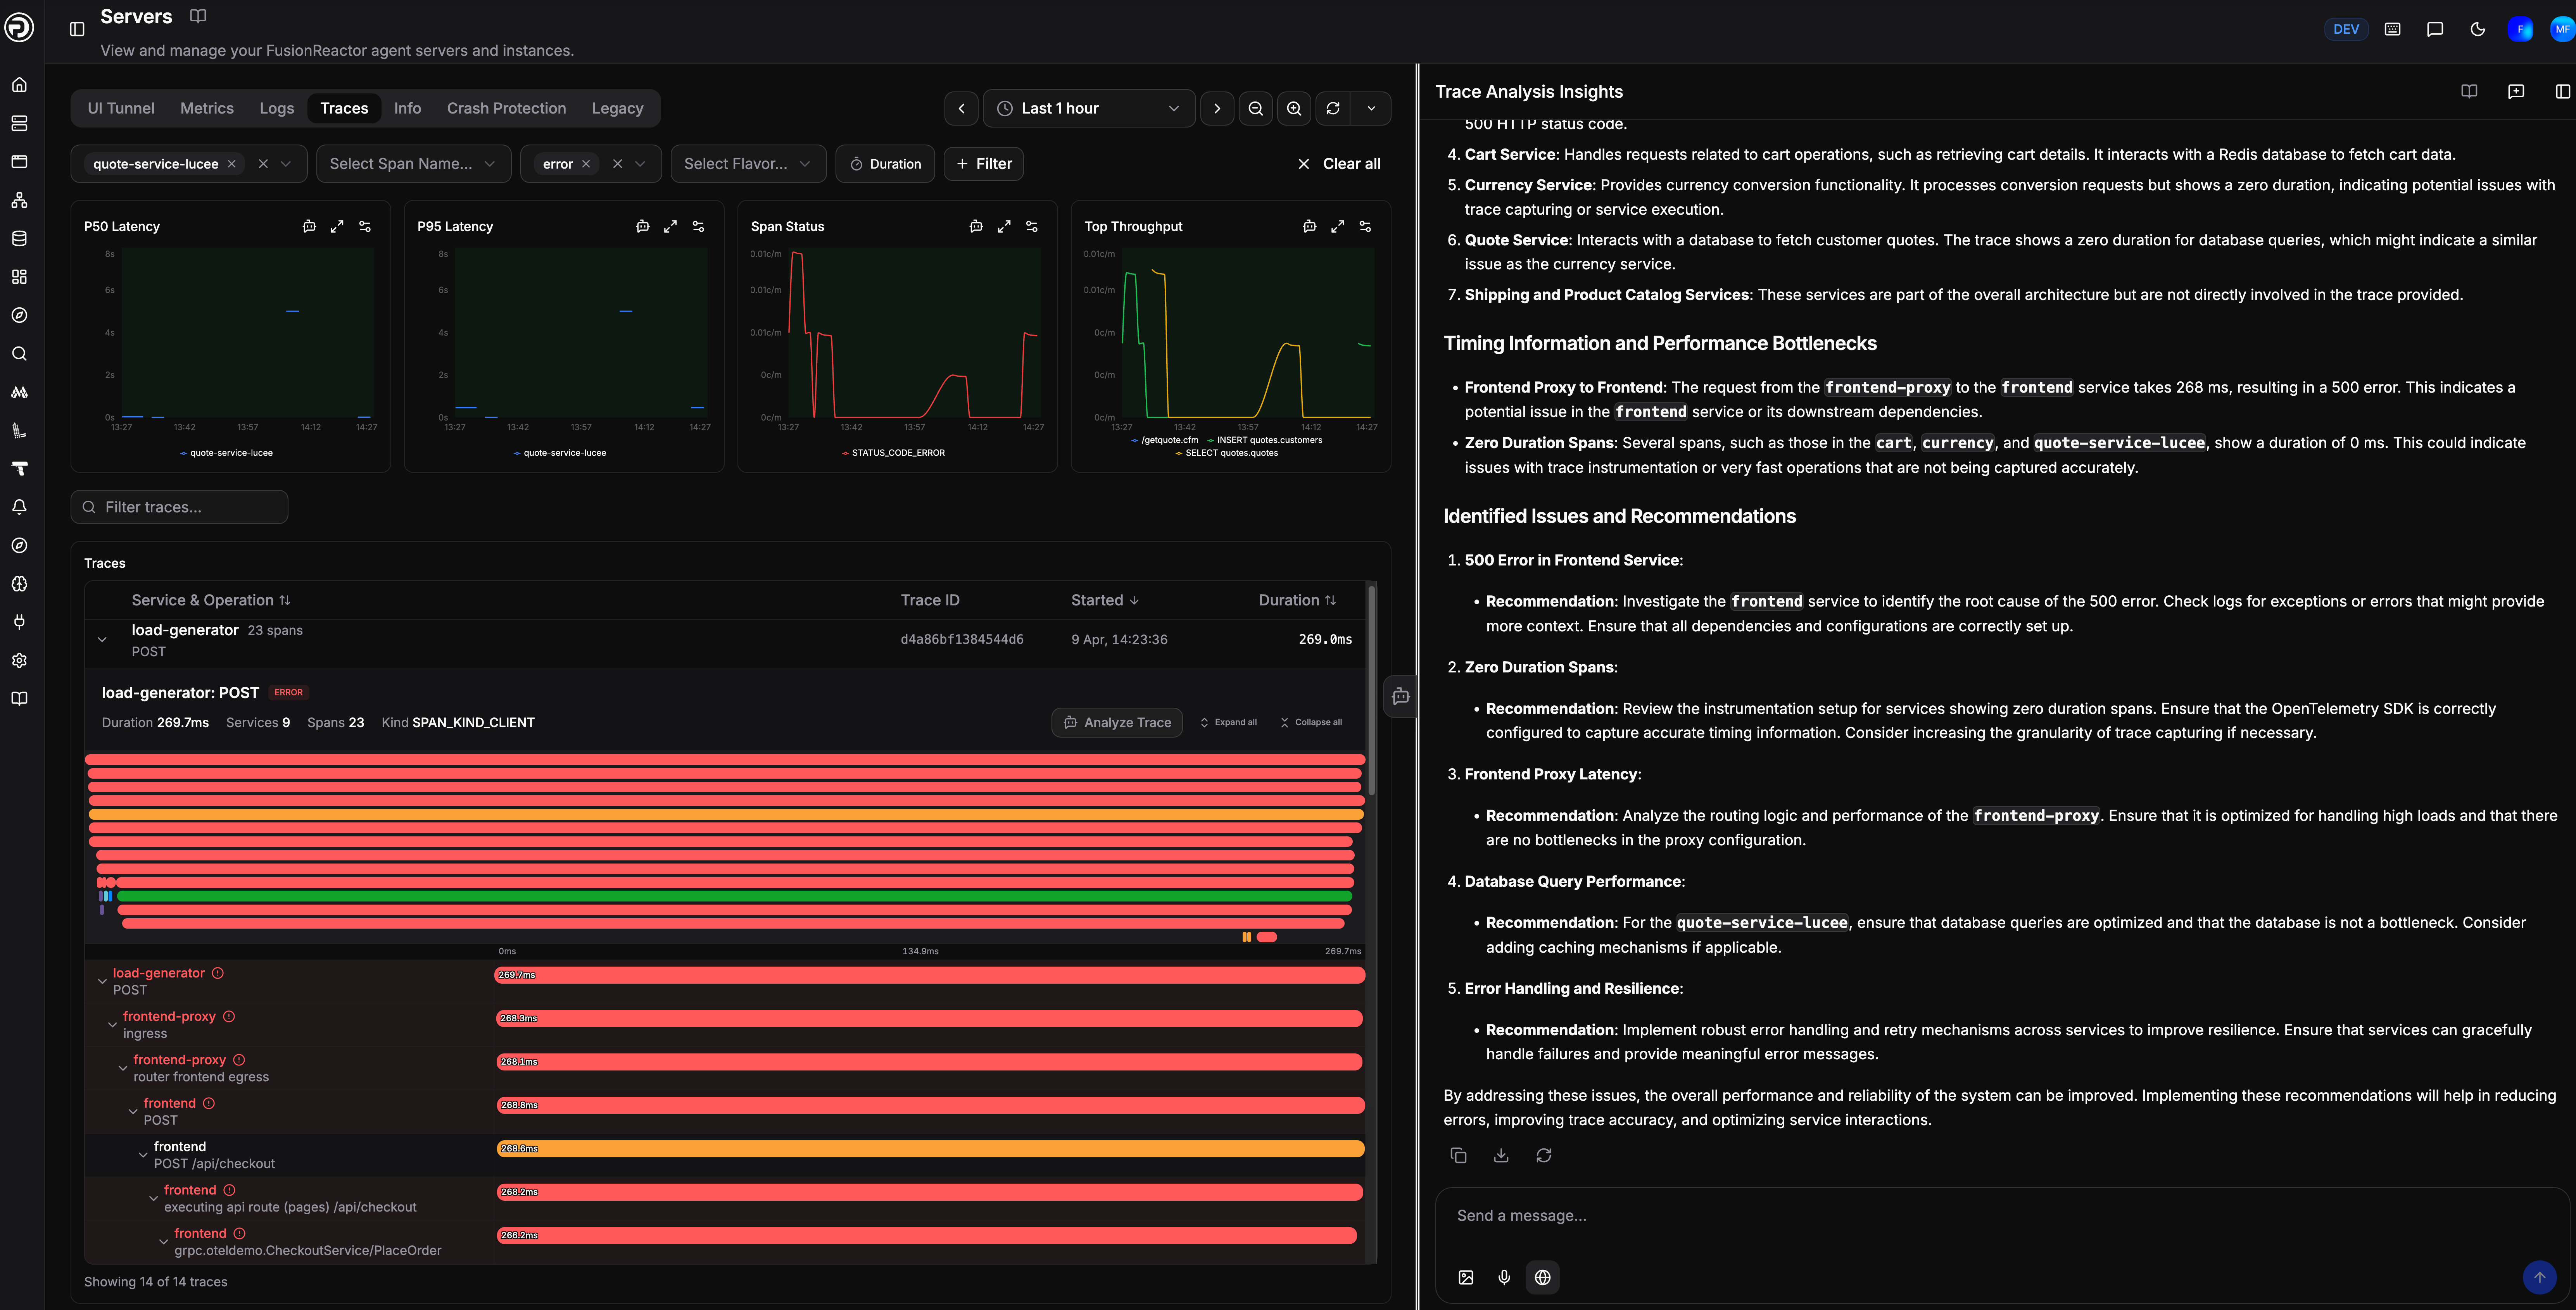Click Clear all filters

1339,164
